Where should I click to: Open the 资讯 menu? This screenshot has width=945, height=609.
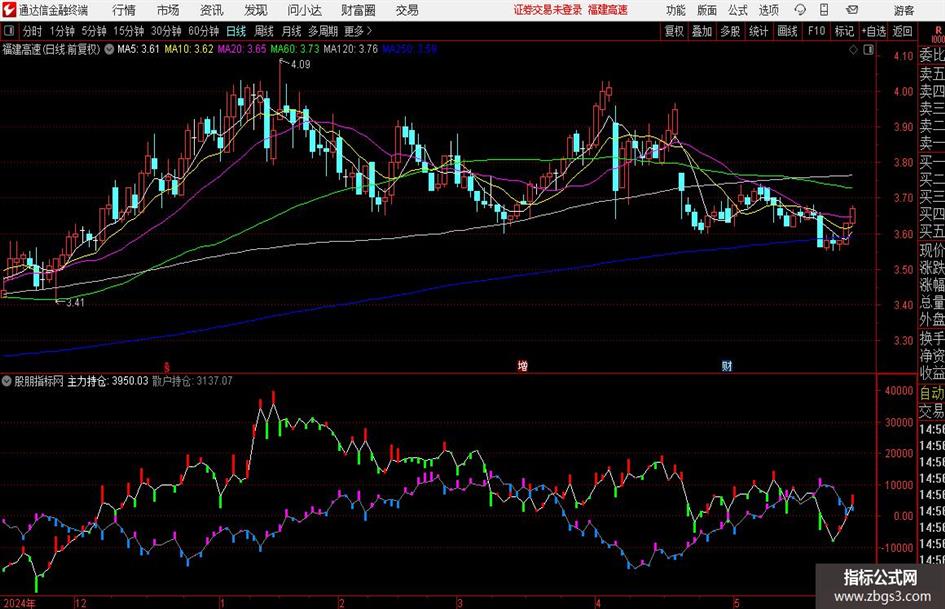(x=212, y=10)
